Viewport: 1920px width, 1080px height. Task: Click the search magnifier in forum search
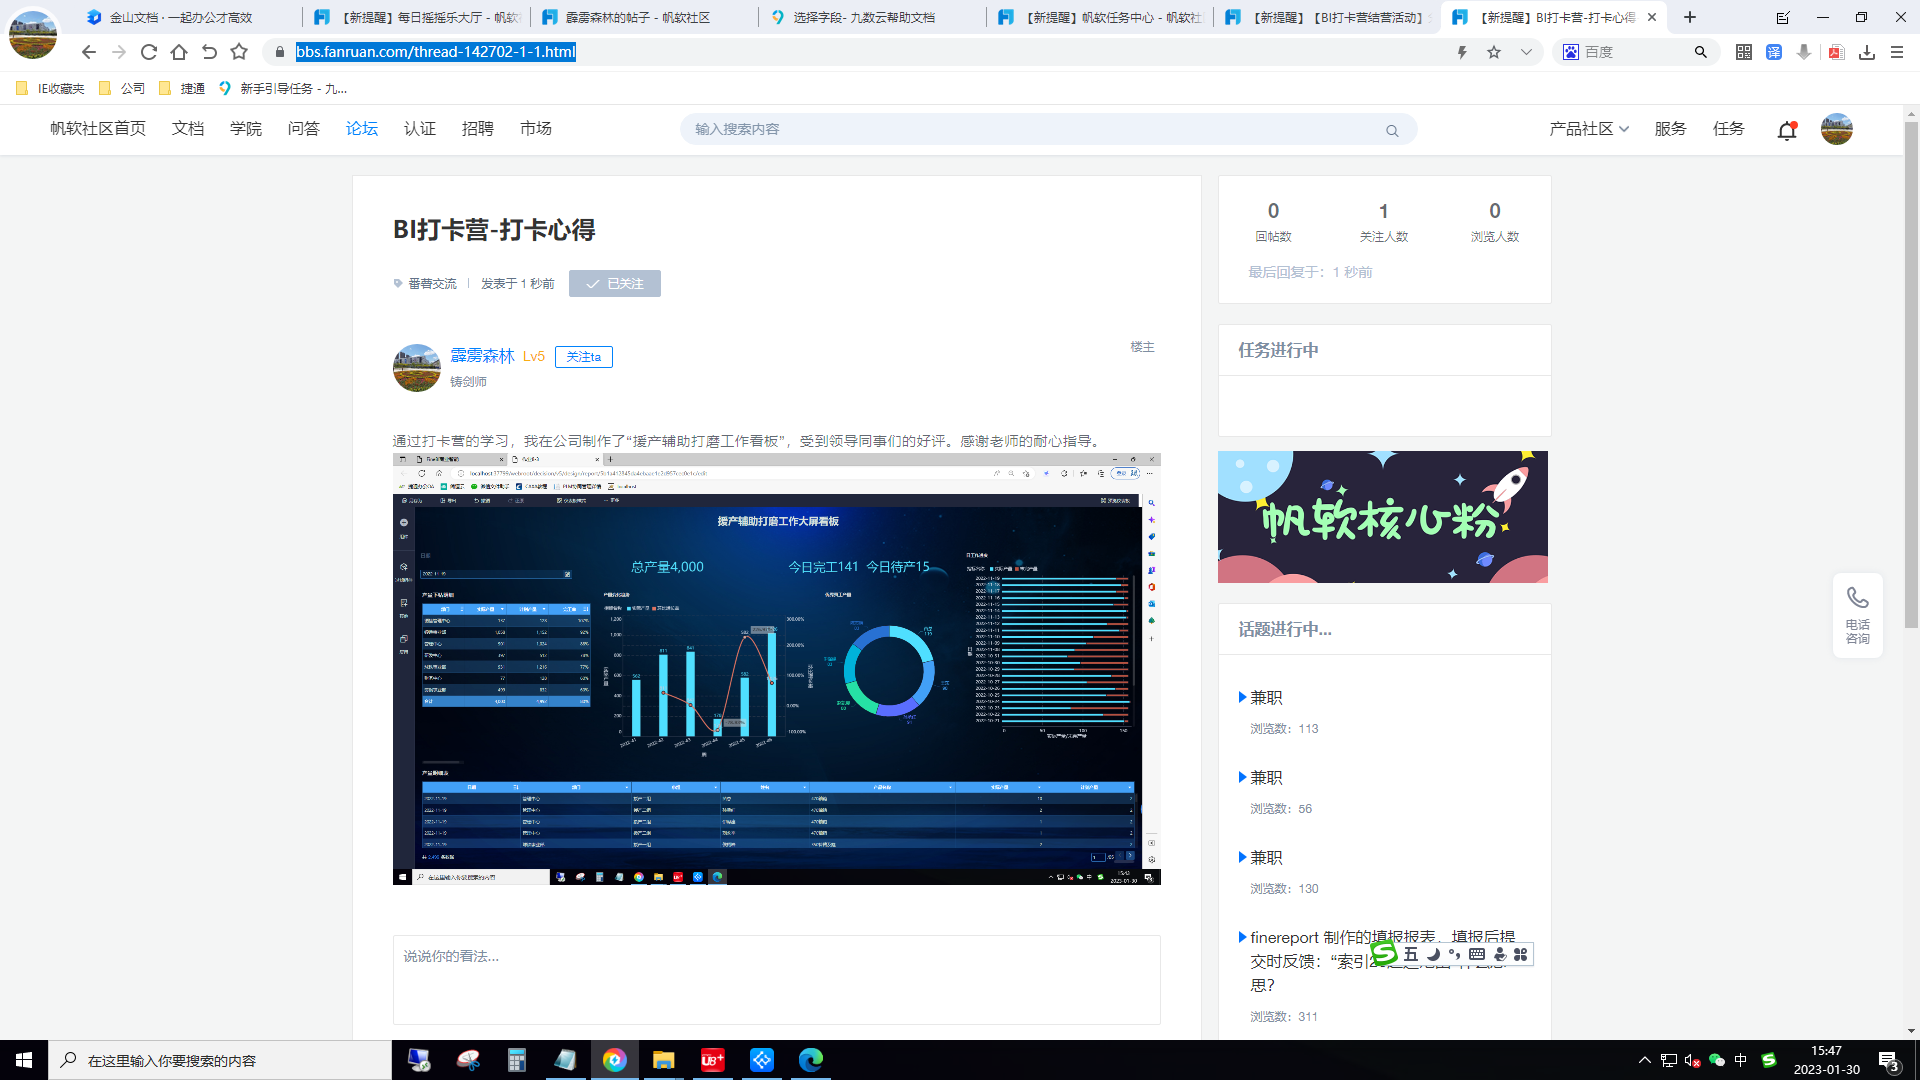[x=1392, y=131]
